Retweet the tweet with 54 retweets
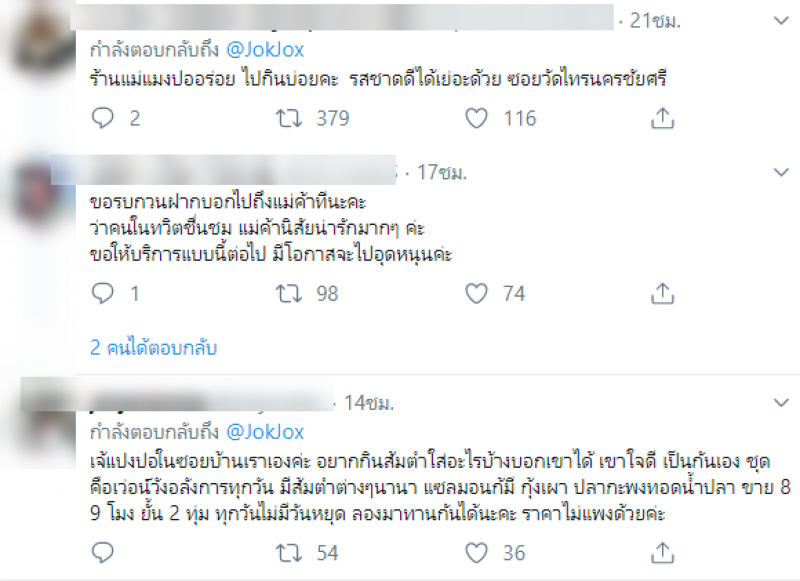The width and height of the screenshot is (800, 581). [285, 553]
